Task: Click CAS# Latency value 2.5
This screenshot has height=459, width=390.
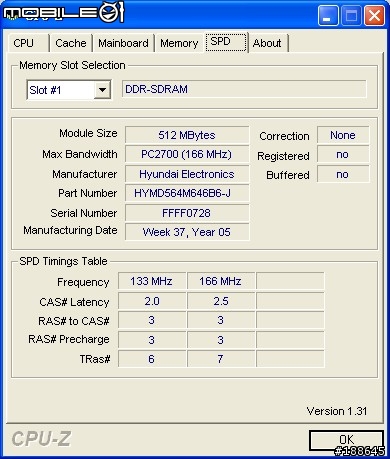Action: (x=221, y=301)
